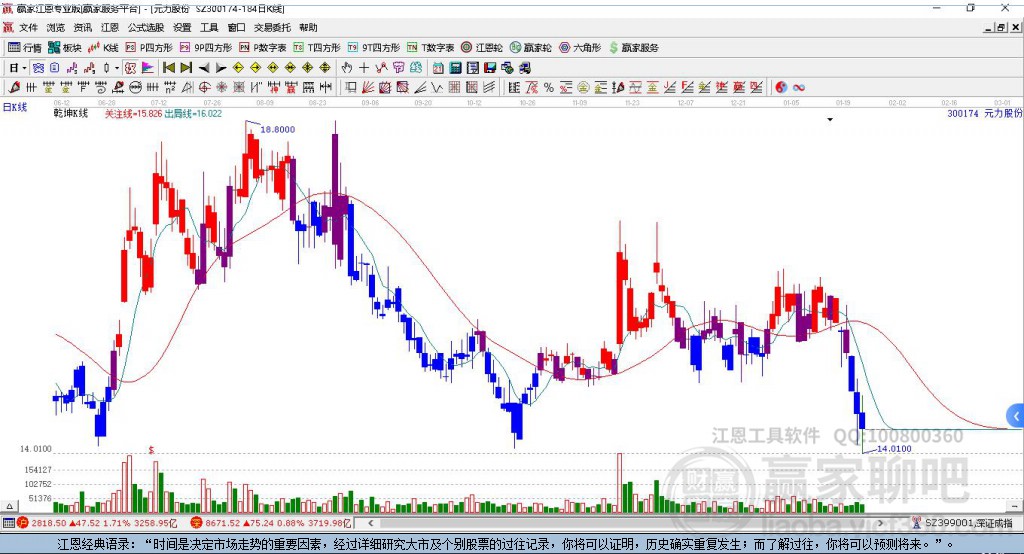Click the blue infinity symbol icon
The height and width of the screenshot is (554, 1024).
click(x=799, y=87)
